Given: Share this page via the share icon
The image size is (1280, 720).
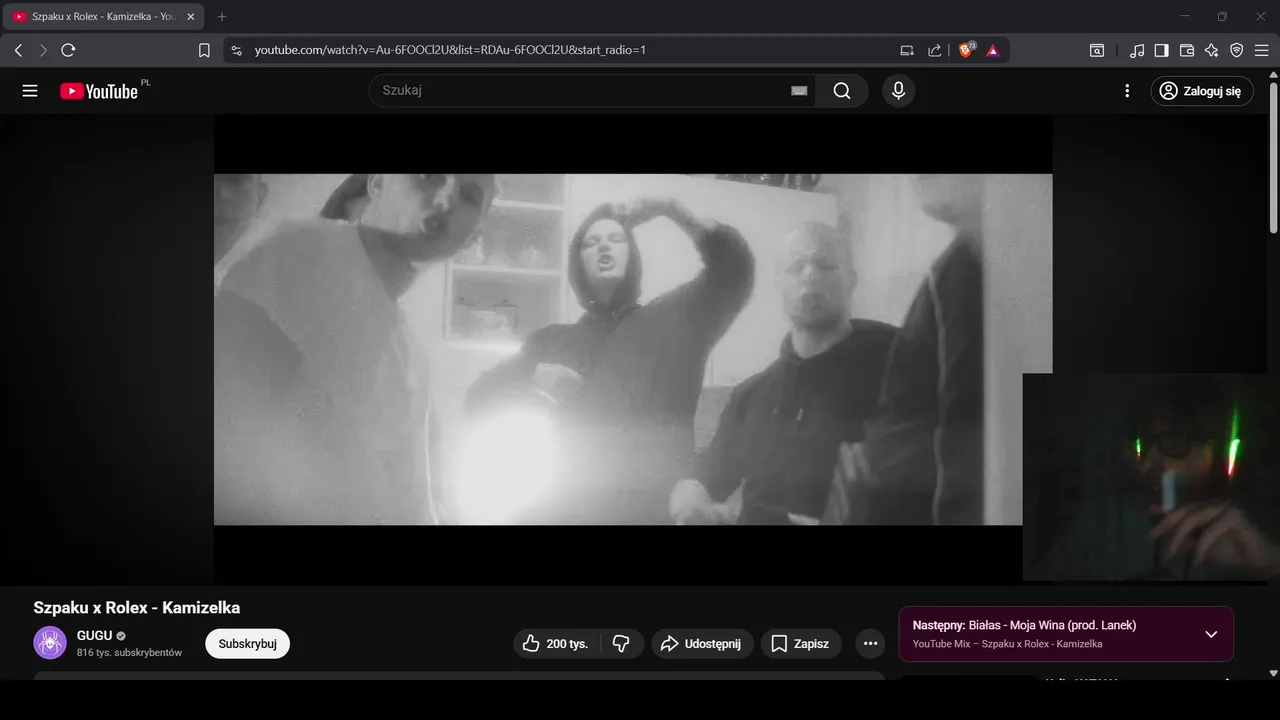Looking at the screenshot, I should pos(934,50).
